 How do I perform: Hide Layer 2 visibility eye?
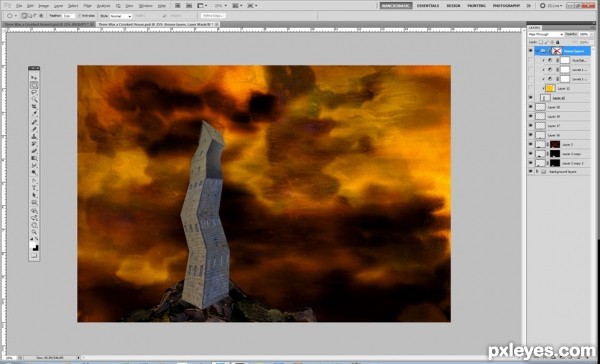(530, 144)
